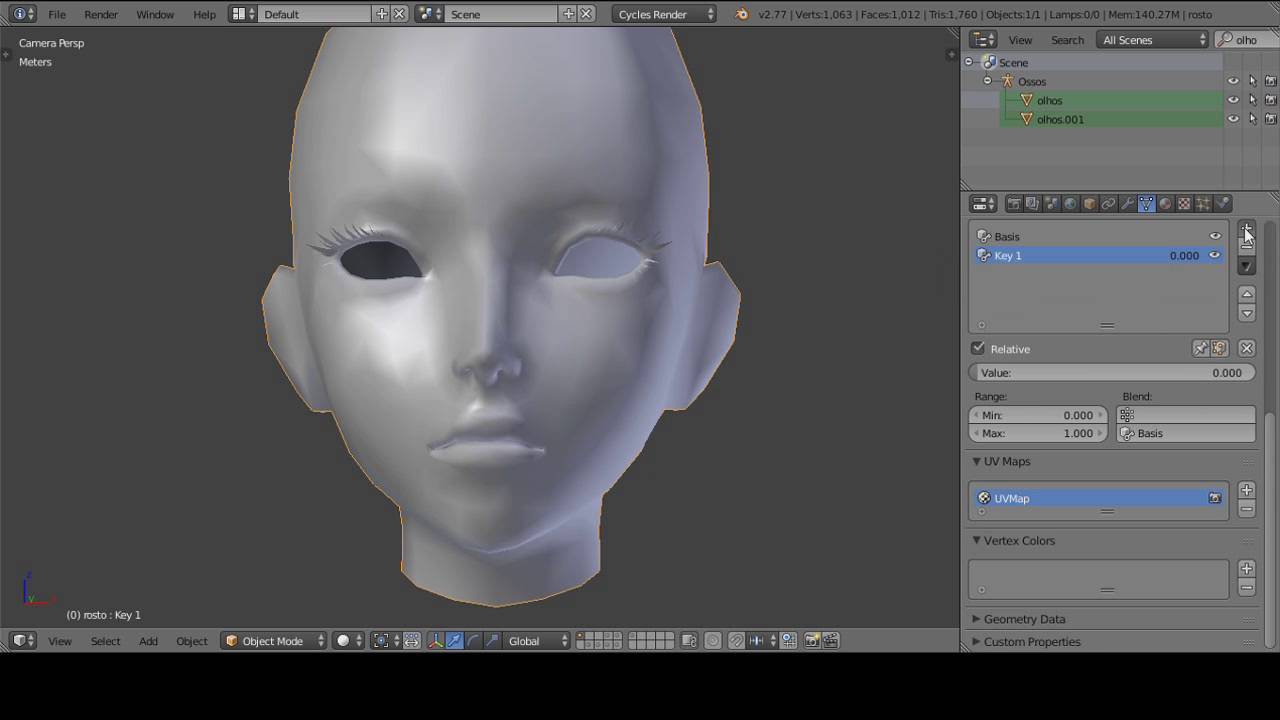
Task: Mute the Key 1 shape key eye
Action: [1215, 256]
